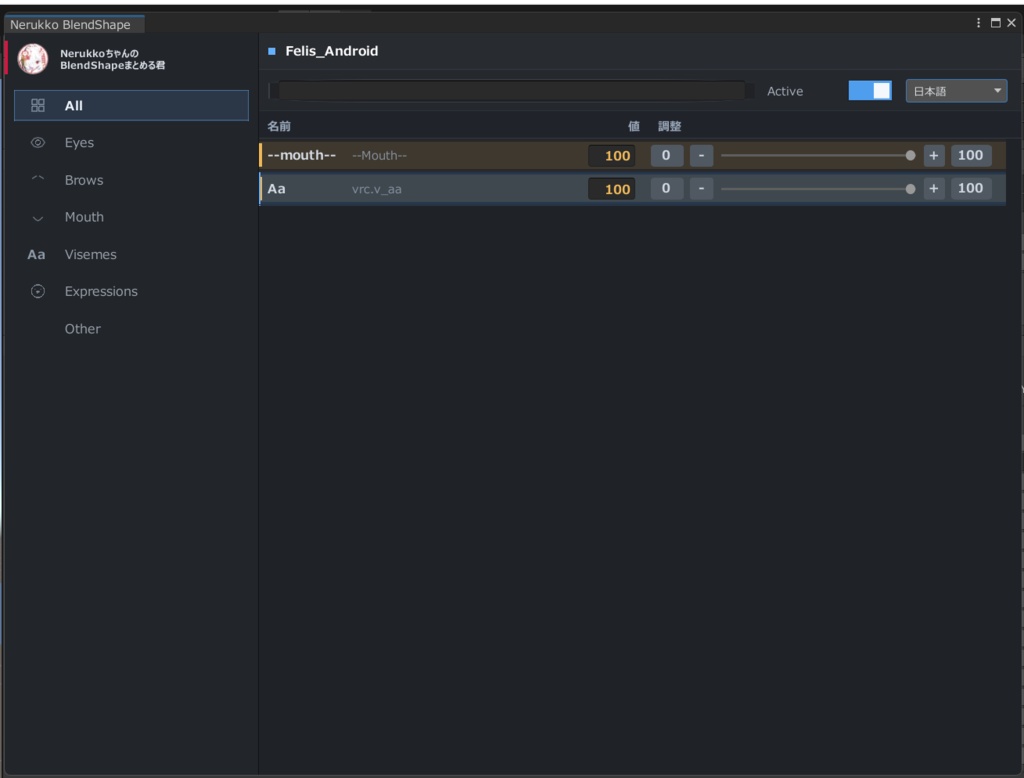This screenshot has width=1024, height=778.
Task: Click the 調整 column header
Action: [x=669, y=126]
